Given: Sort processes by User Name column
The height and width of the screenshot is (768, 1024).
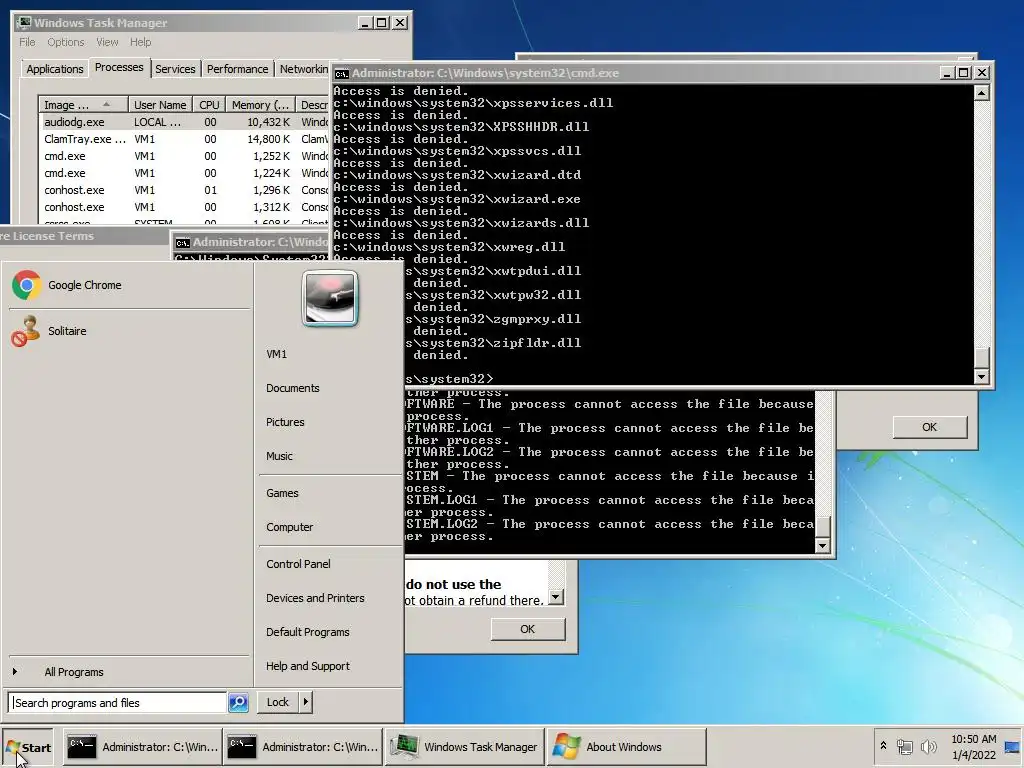Looking at the screenshot, I should [x=160, y=105].
